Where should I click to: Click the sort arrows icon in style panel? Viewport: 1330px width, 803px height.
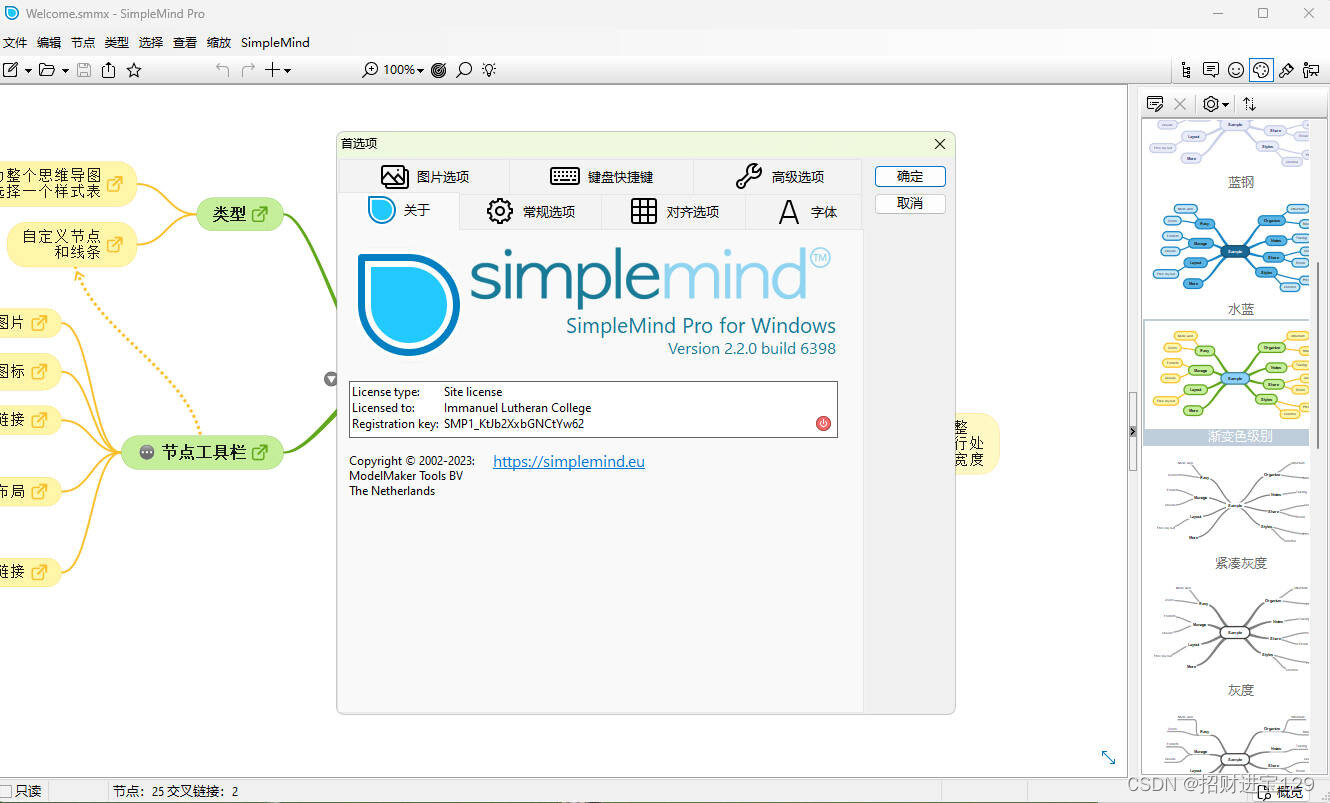click(x=1249, y=104)
